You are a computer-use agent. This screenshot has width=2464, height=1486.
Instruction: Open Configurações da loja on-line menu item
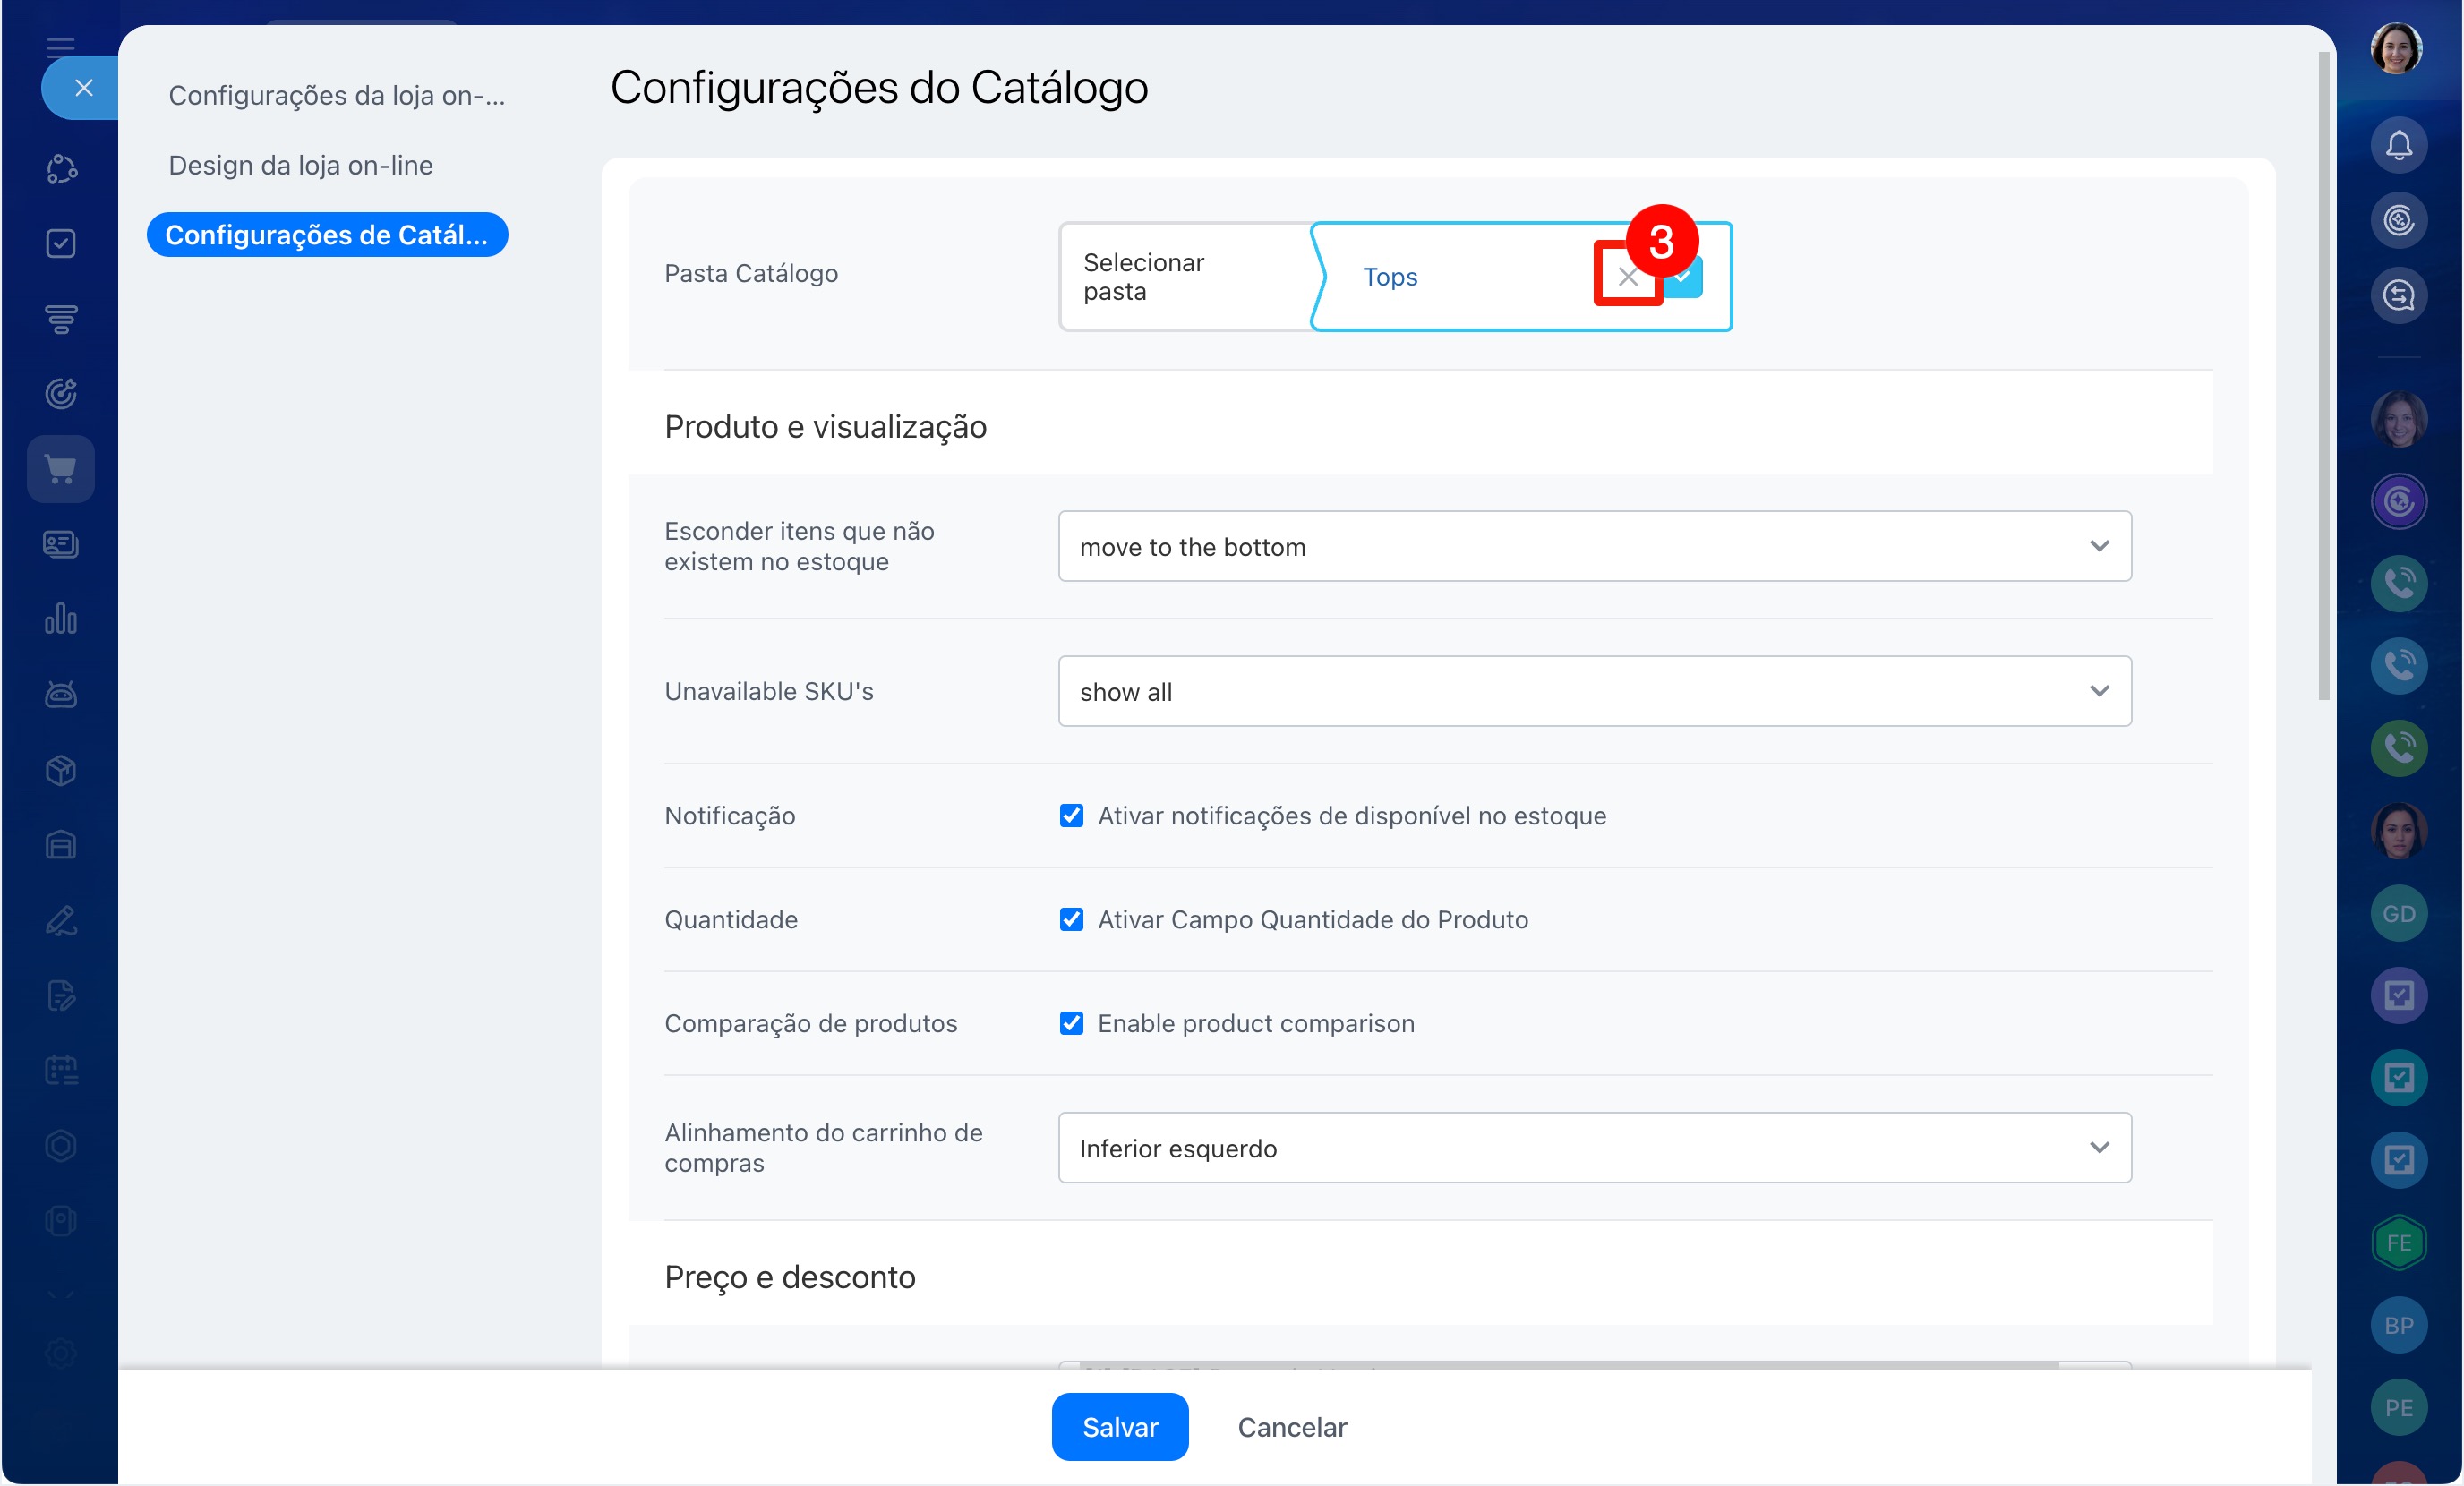coord(336,96)
